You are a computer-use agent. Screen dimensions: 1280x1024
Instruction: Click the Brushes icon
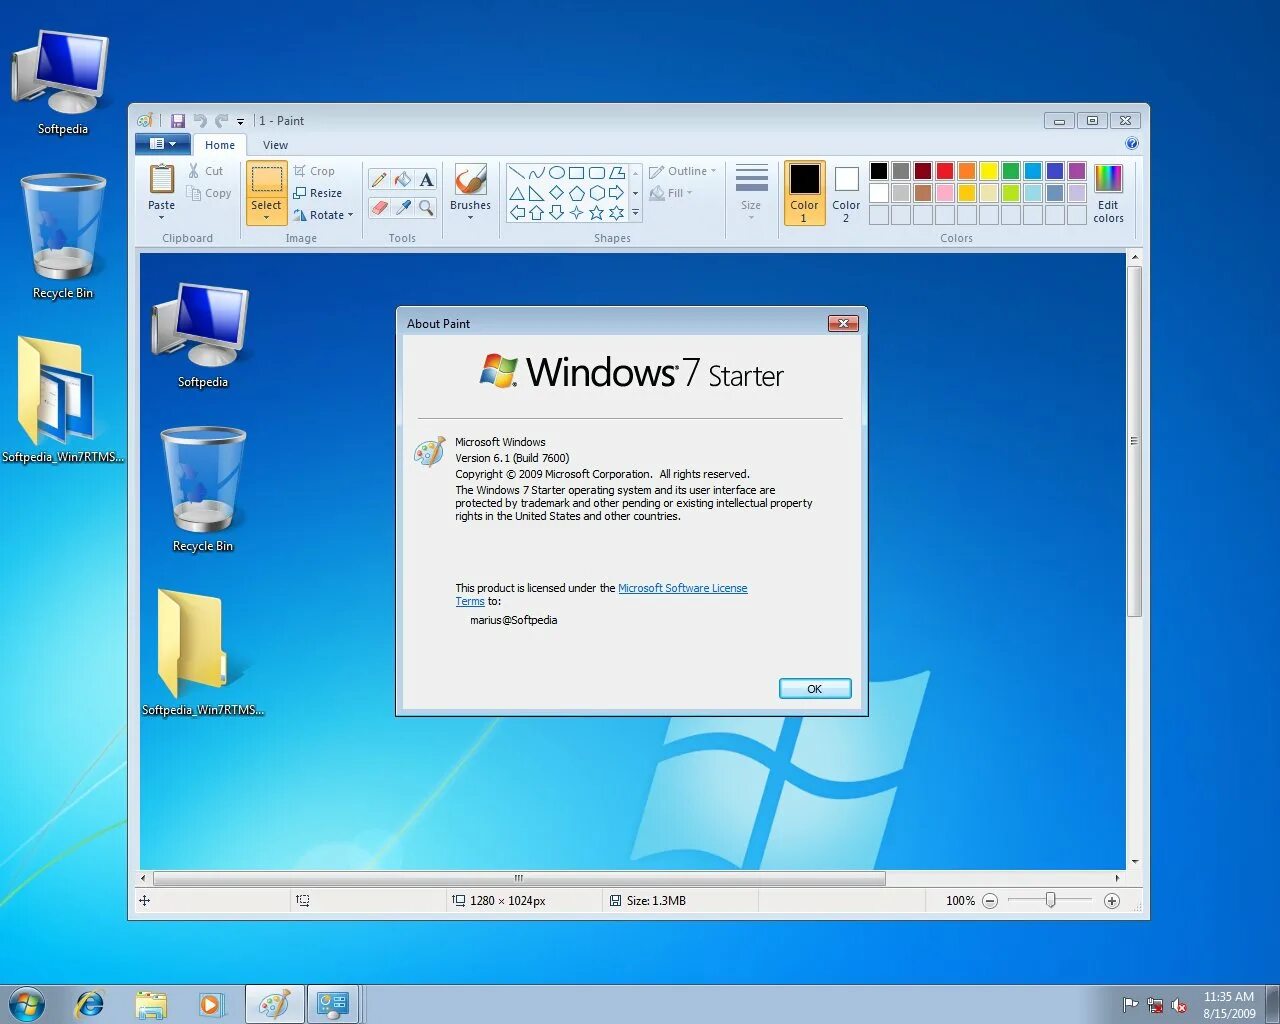click(470, 180)
